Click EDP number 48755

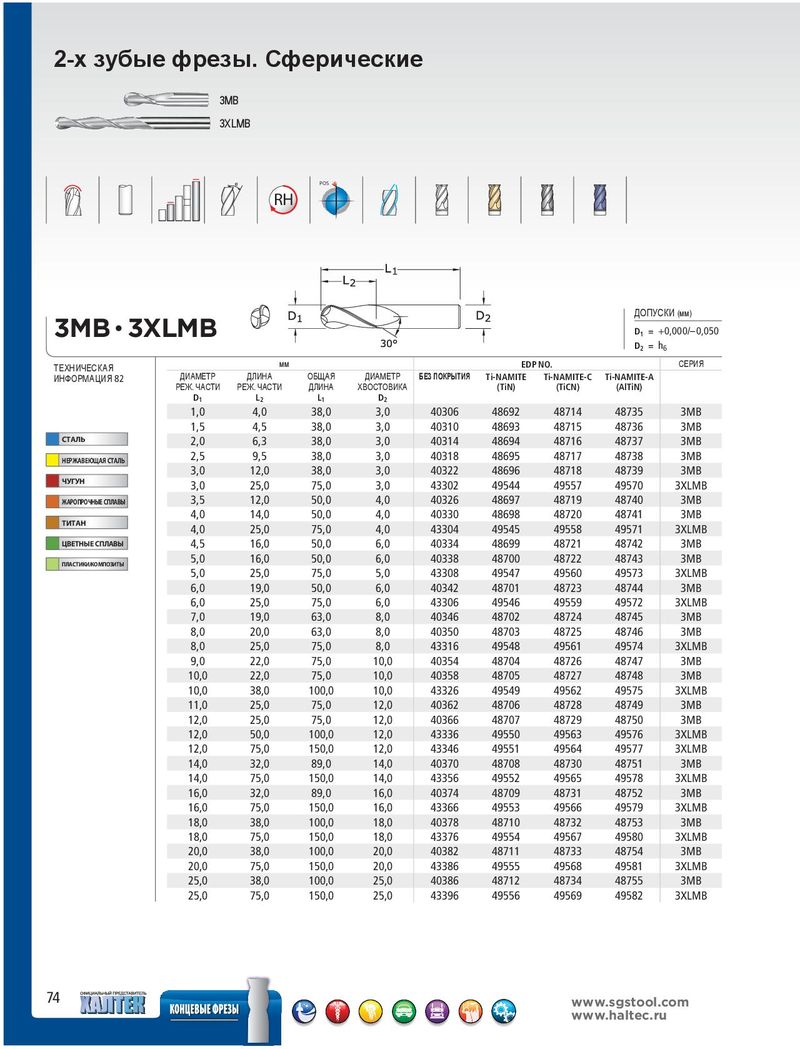click(629, 881)
